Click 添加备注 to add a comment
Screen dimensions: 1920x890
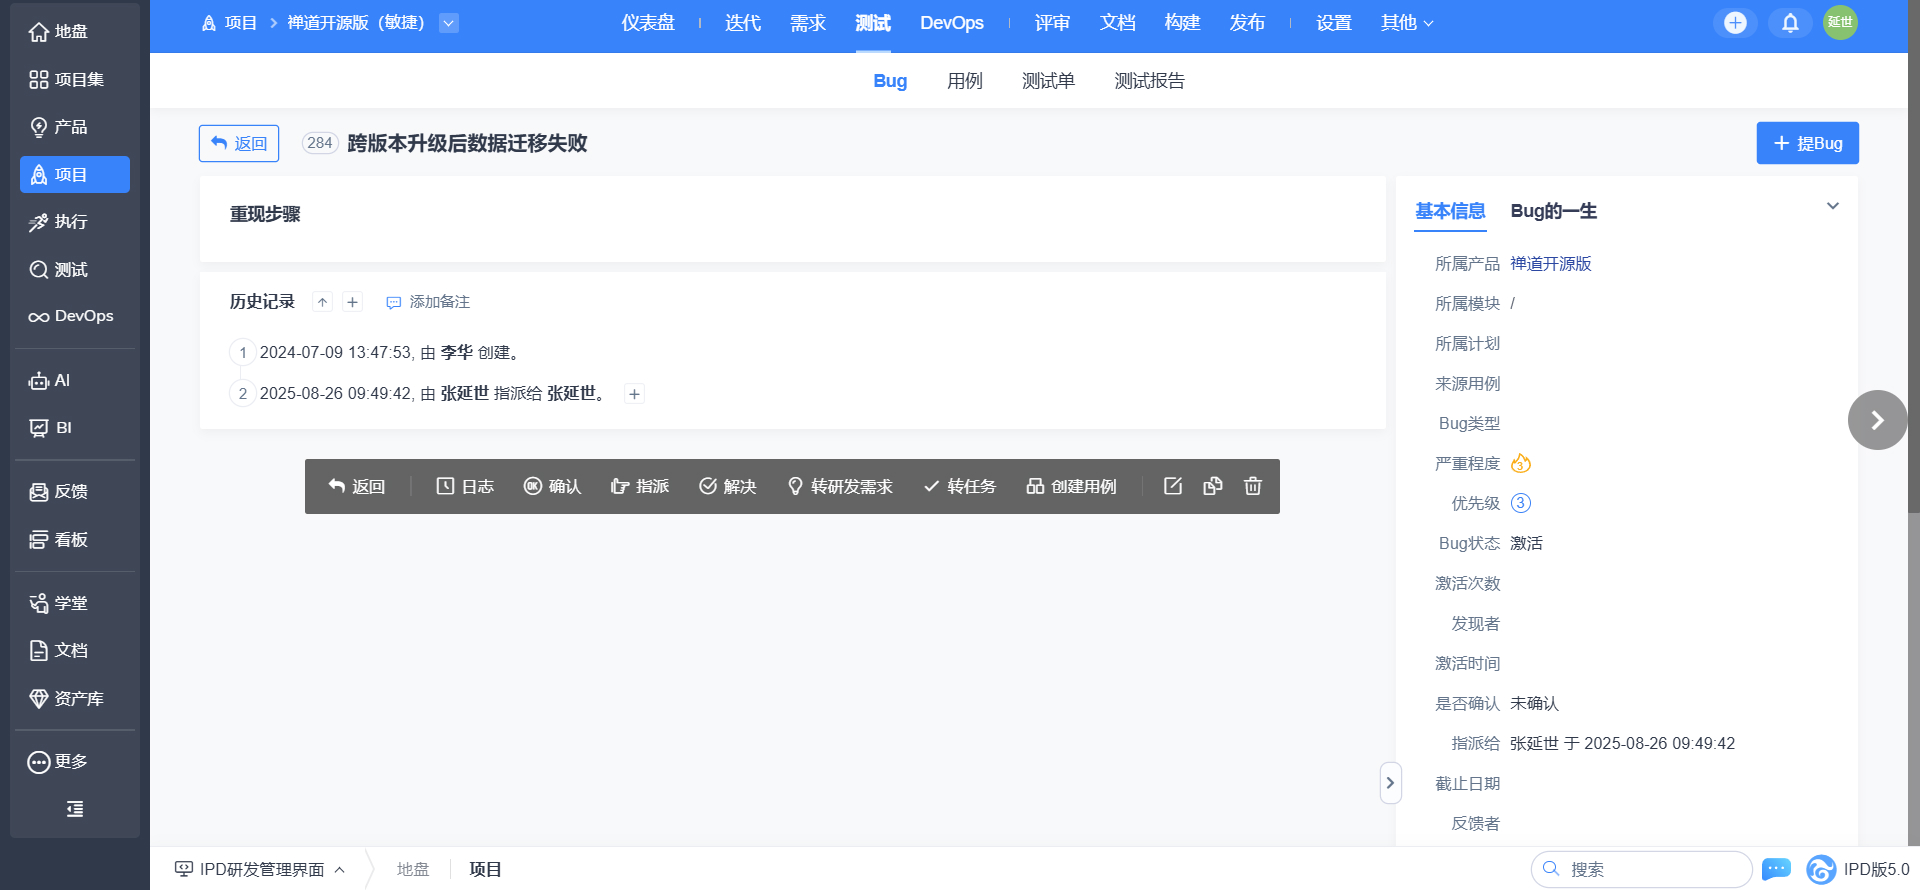(428, 302)
